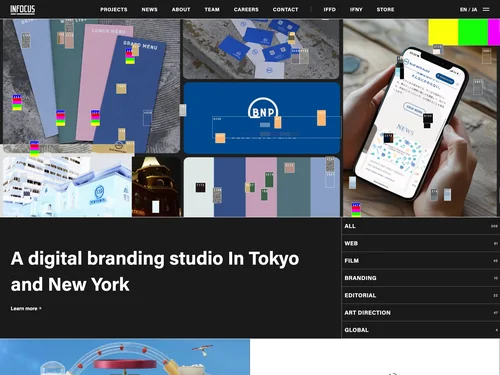Open the blue business cards photo

[x=261, y=49]
